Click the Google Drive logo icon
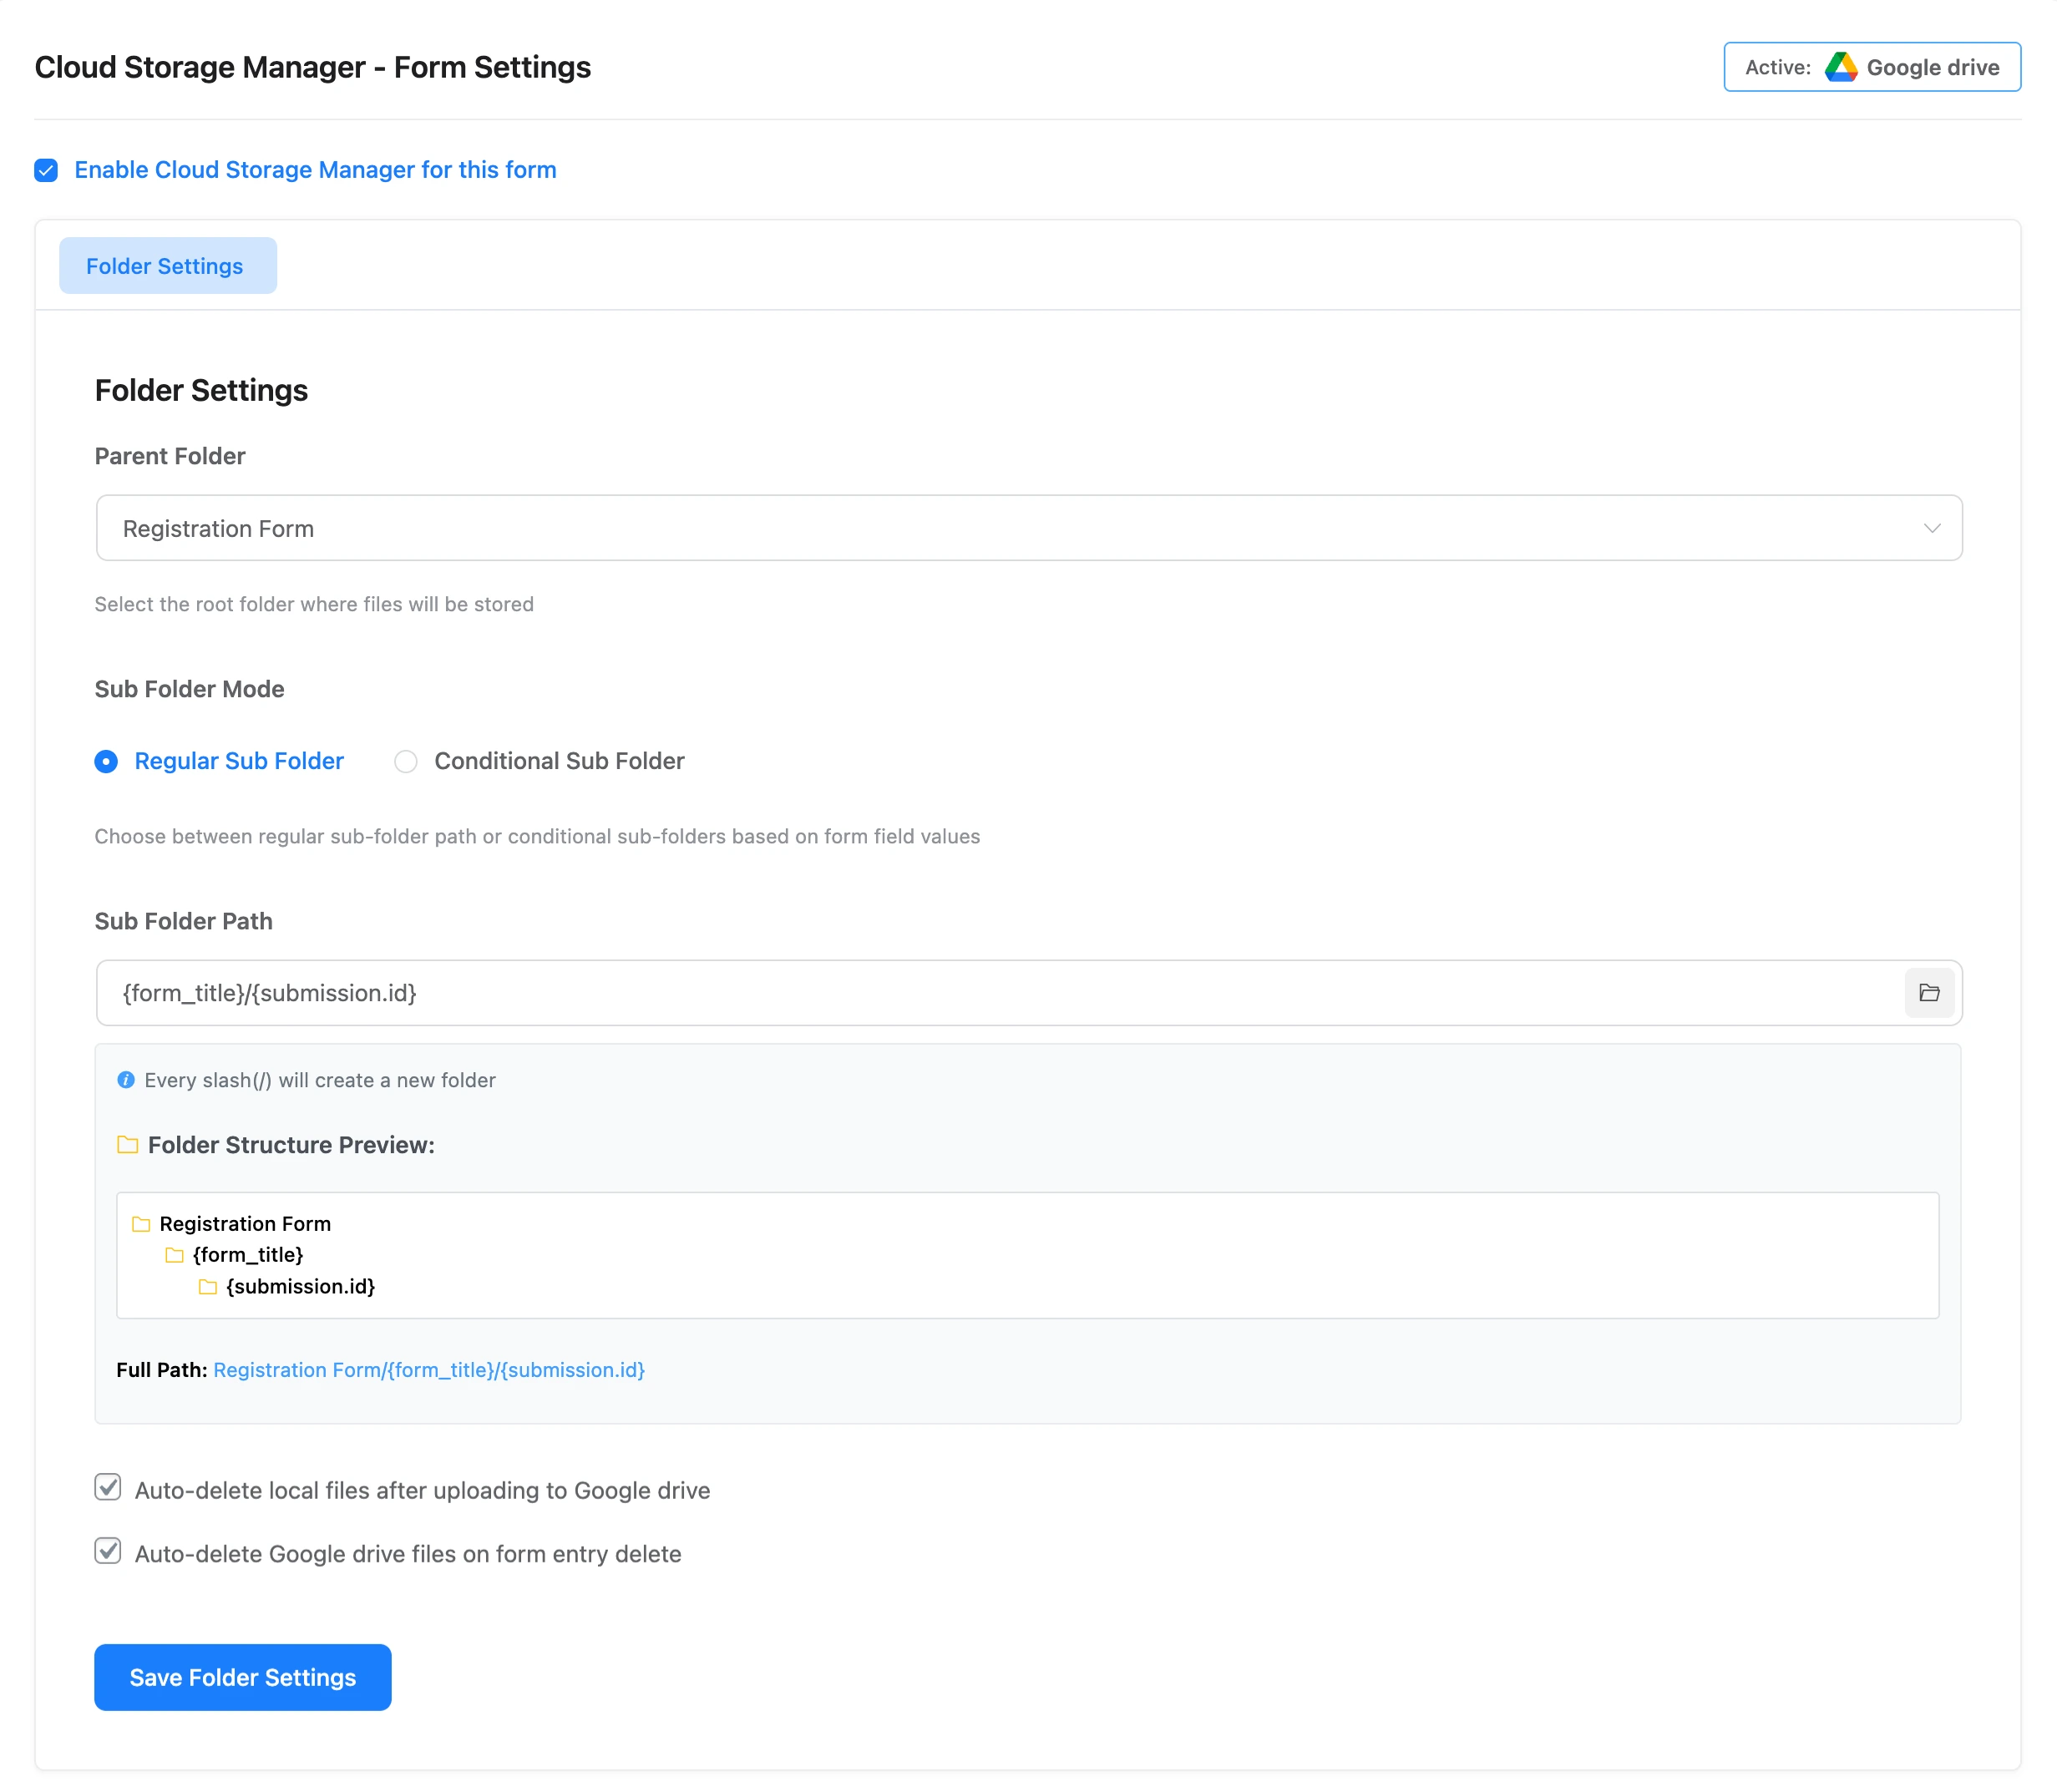The image size is (2057, 1792). click(1840, 67)
